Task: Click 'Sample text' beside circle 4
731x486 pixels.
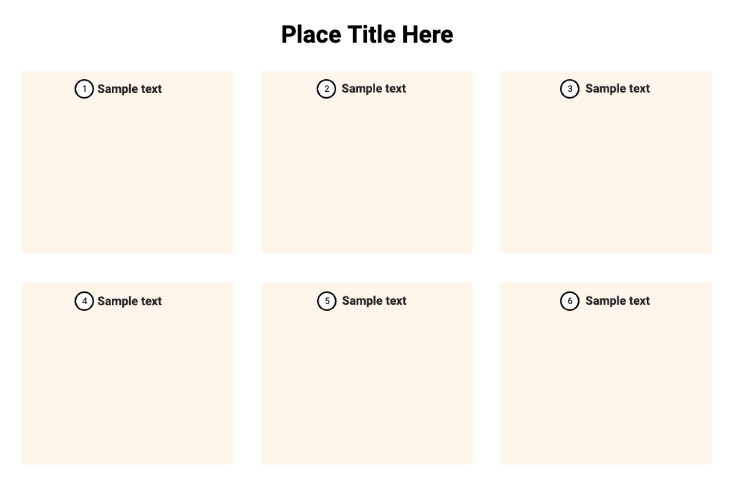Action: point(129,301)
